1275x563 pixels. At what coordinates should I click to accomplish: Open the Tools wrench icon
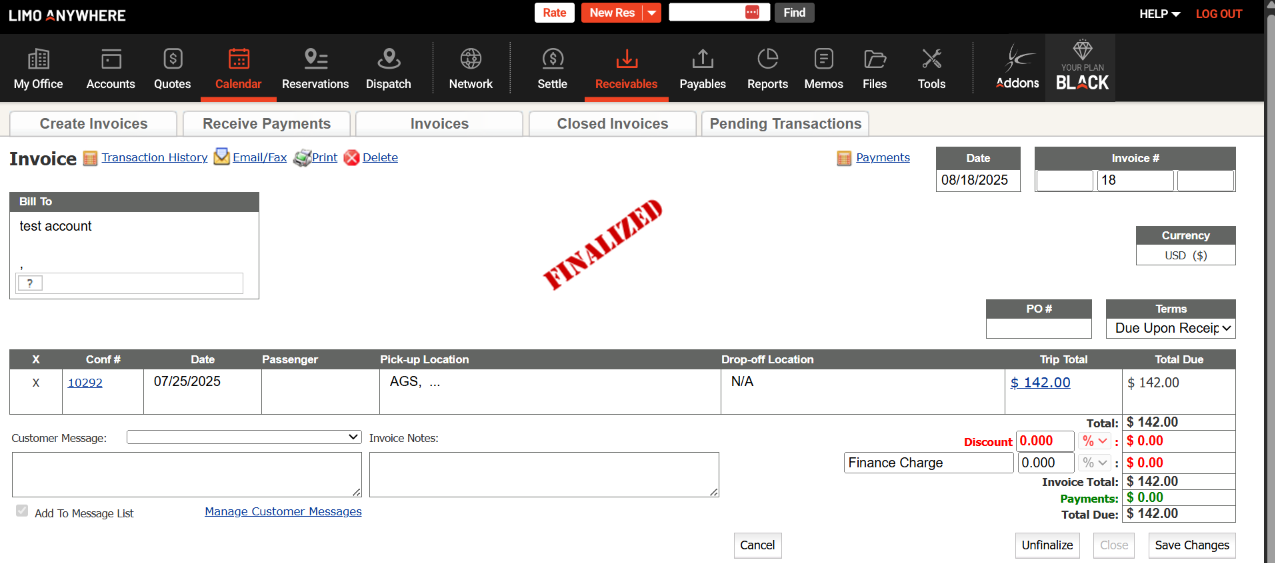pos(931,59)
